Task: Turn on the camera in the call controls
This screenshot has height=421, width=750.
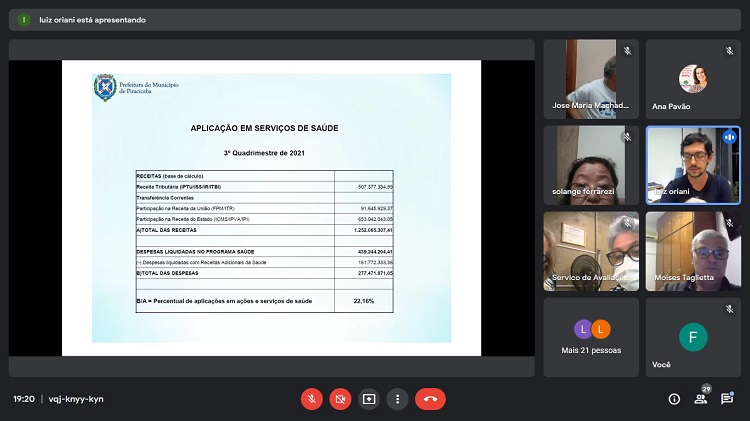Action: (x=340, y=399)
